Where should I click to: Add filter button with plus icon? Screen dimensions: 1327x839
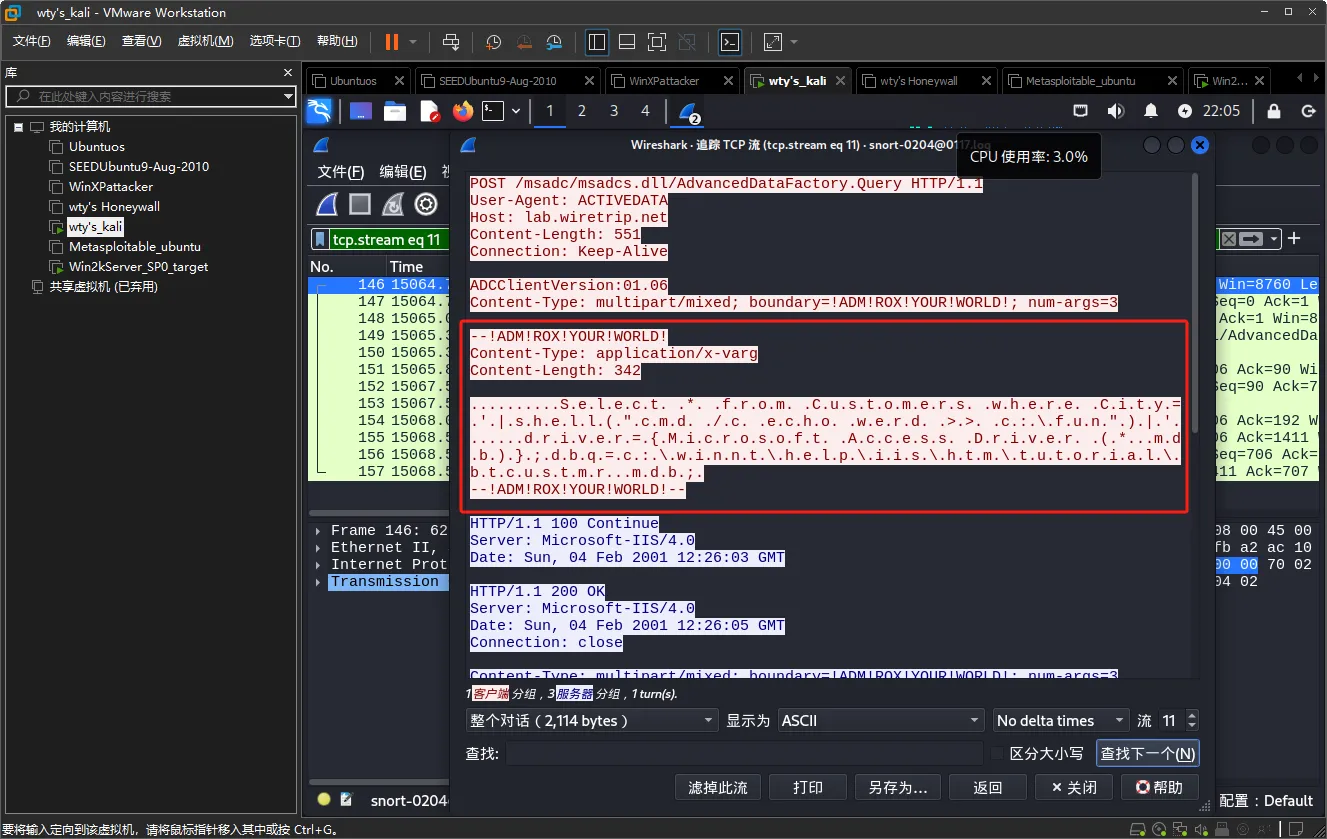pos(1294,238)
